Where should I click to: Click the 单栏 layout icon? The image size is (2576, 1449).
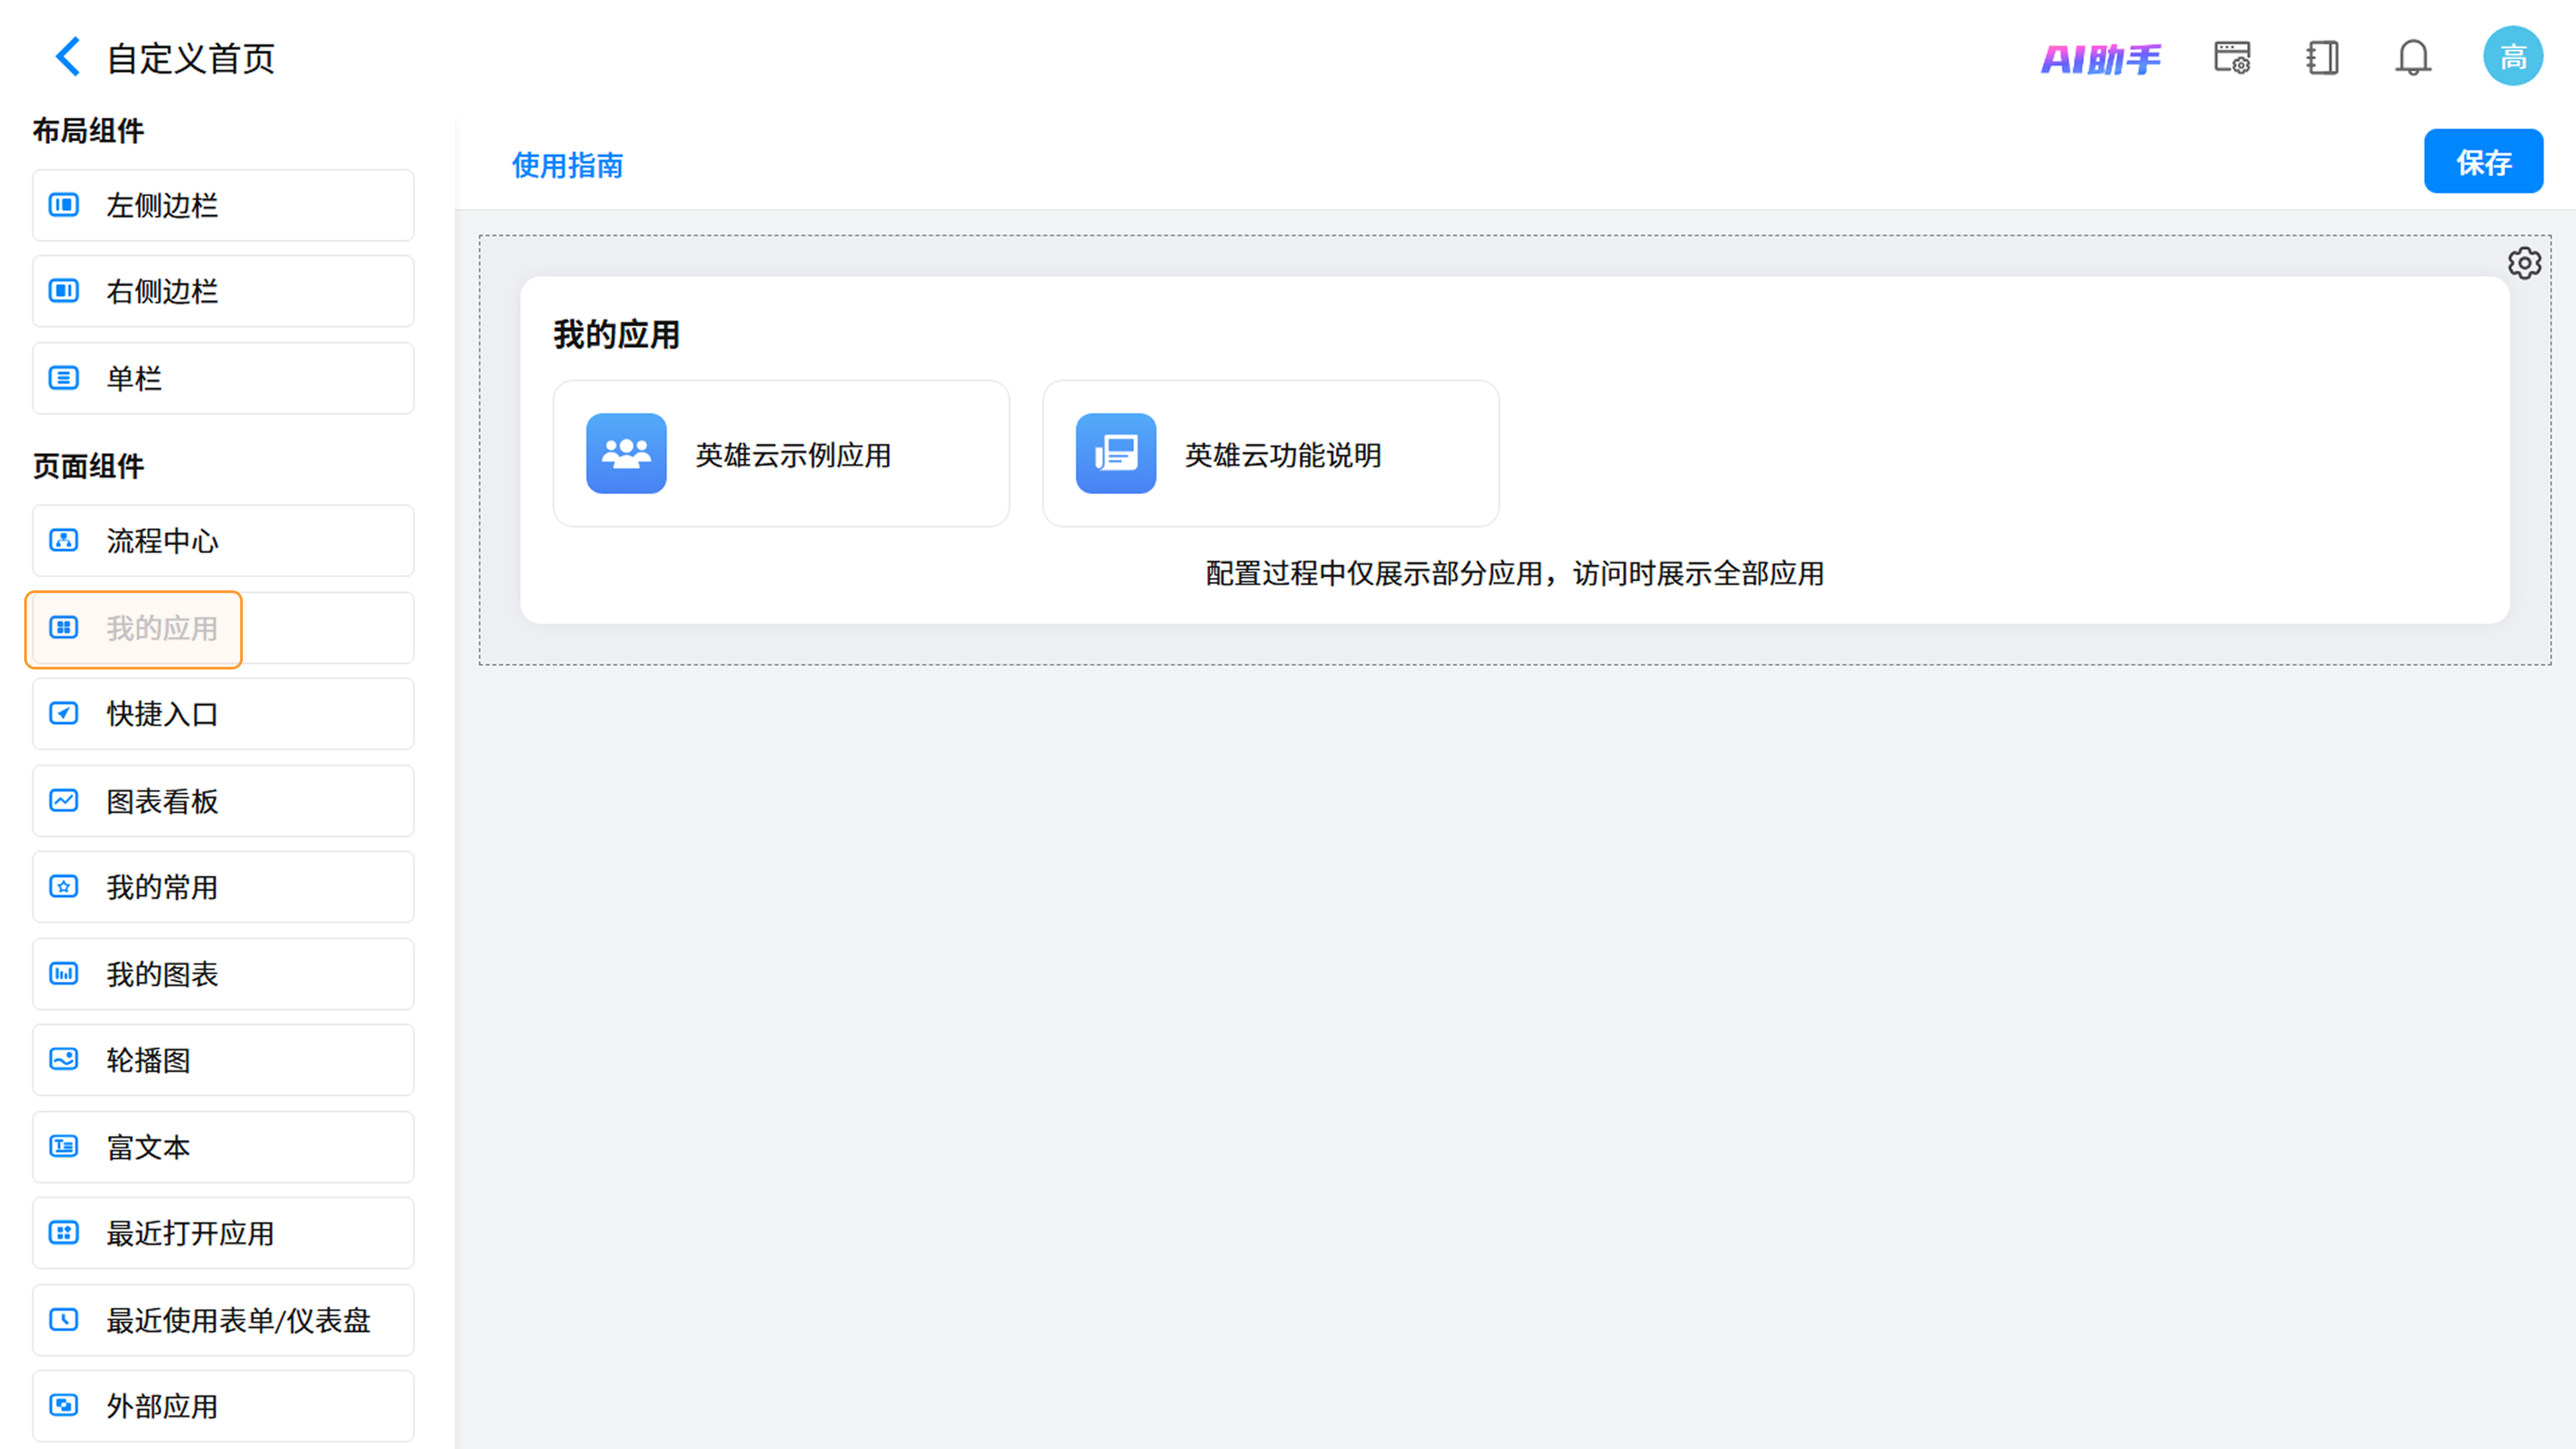64,378
